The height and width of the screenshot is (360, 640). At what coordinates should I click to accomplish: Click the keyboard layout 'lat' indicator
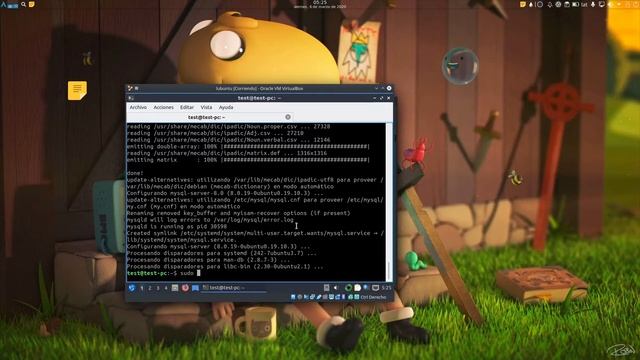point(584,5)
